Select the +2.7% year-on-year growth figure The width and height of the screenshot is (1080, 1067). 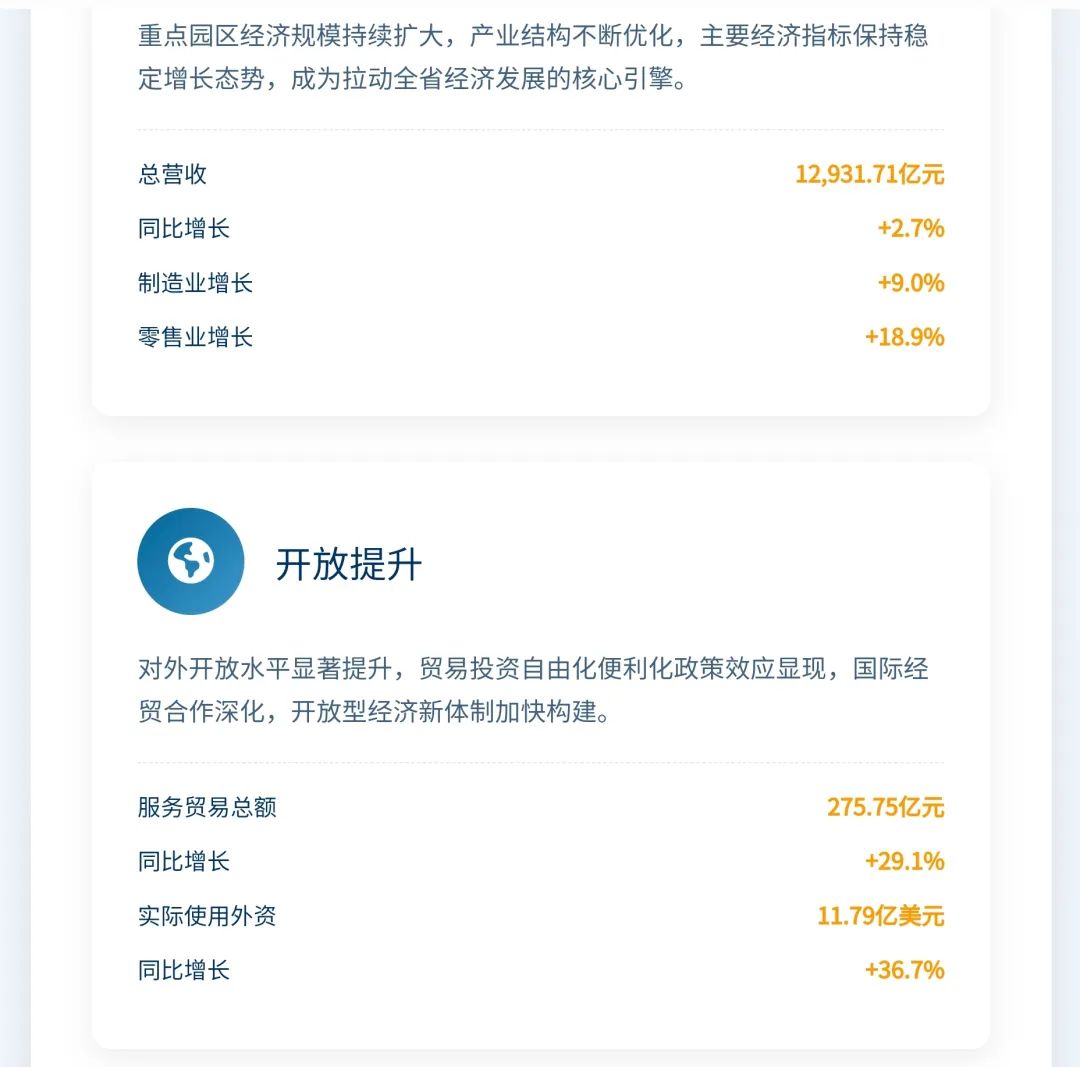tap(911, 228)
